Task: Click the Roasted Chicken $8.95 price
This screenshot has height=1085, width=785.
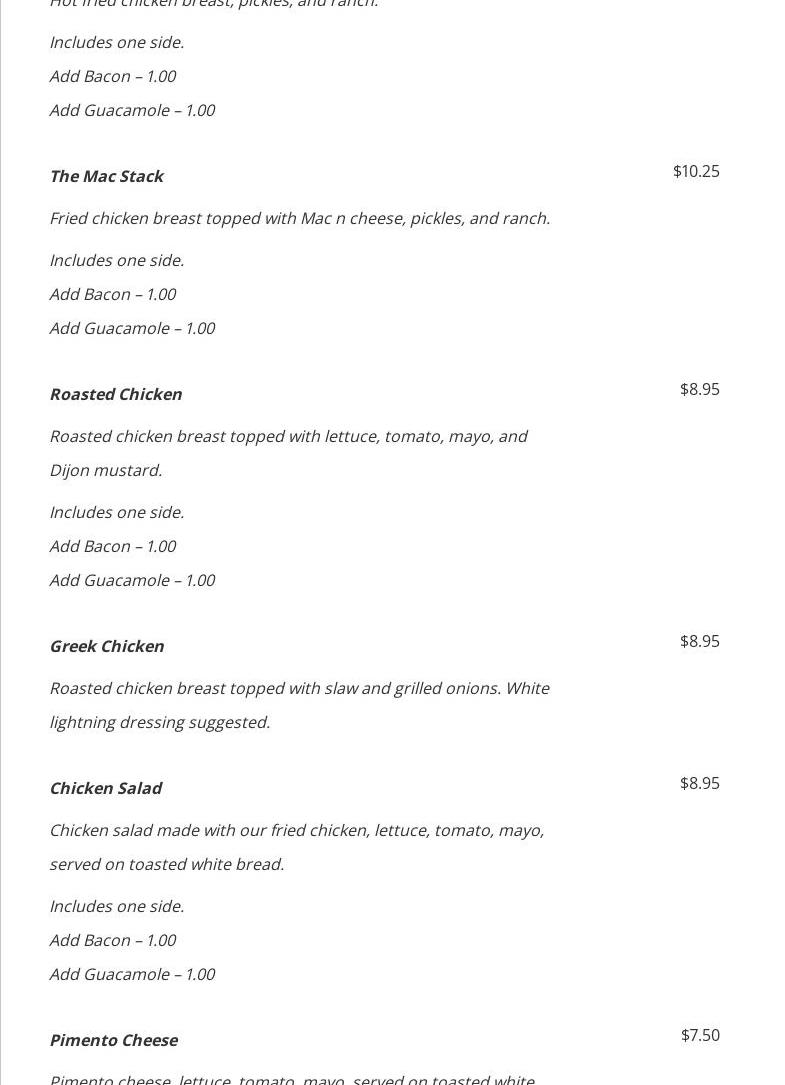Action: (699, 389)
